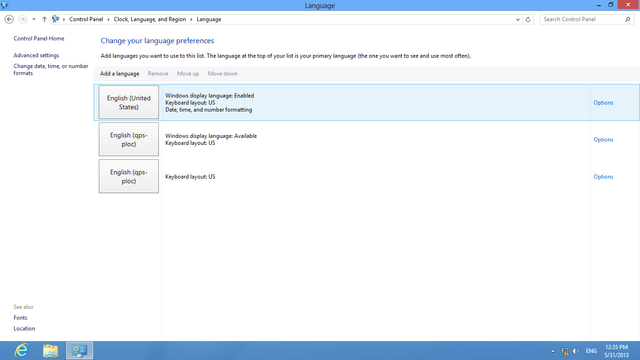Go back with the Back arrow button
The width and height of the screenshot is (640, 360).
[x=9, y=19]
